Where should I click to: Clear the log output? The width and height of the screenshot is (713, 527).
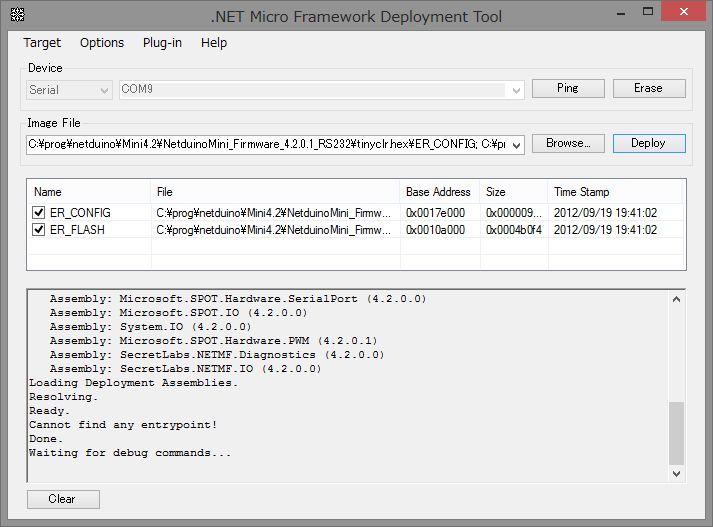[x=63, y=499]
